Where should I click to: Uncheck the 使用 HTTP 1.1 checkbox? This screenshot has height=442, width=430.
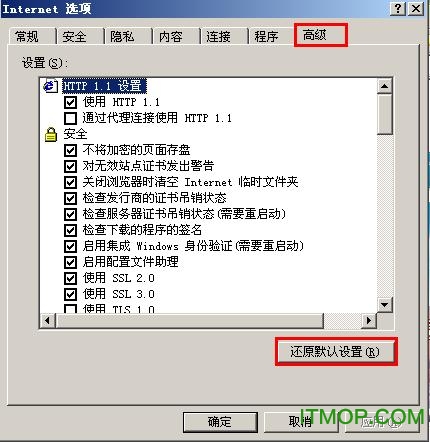click(70, 102)
